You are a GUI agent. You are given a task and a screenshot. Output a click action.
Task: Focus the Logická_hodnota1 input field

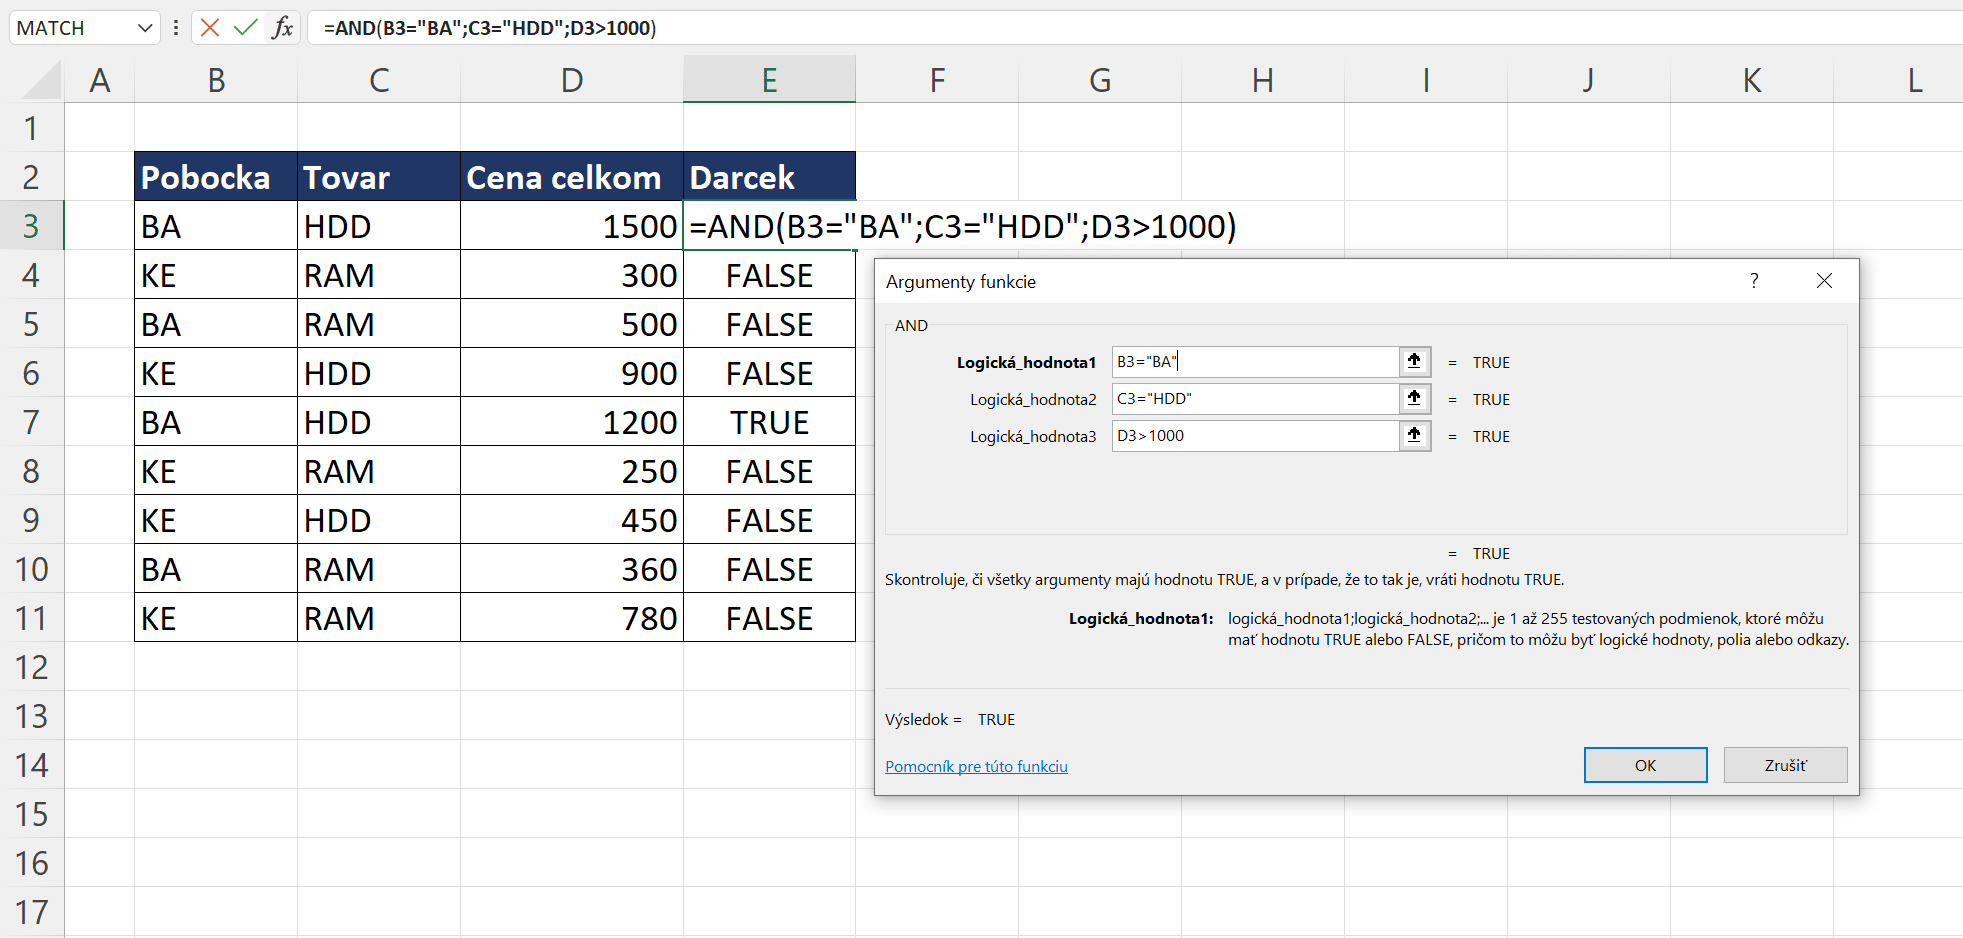click(x=1255, y=362)
